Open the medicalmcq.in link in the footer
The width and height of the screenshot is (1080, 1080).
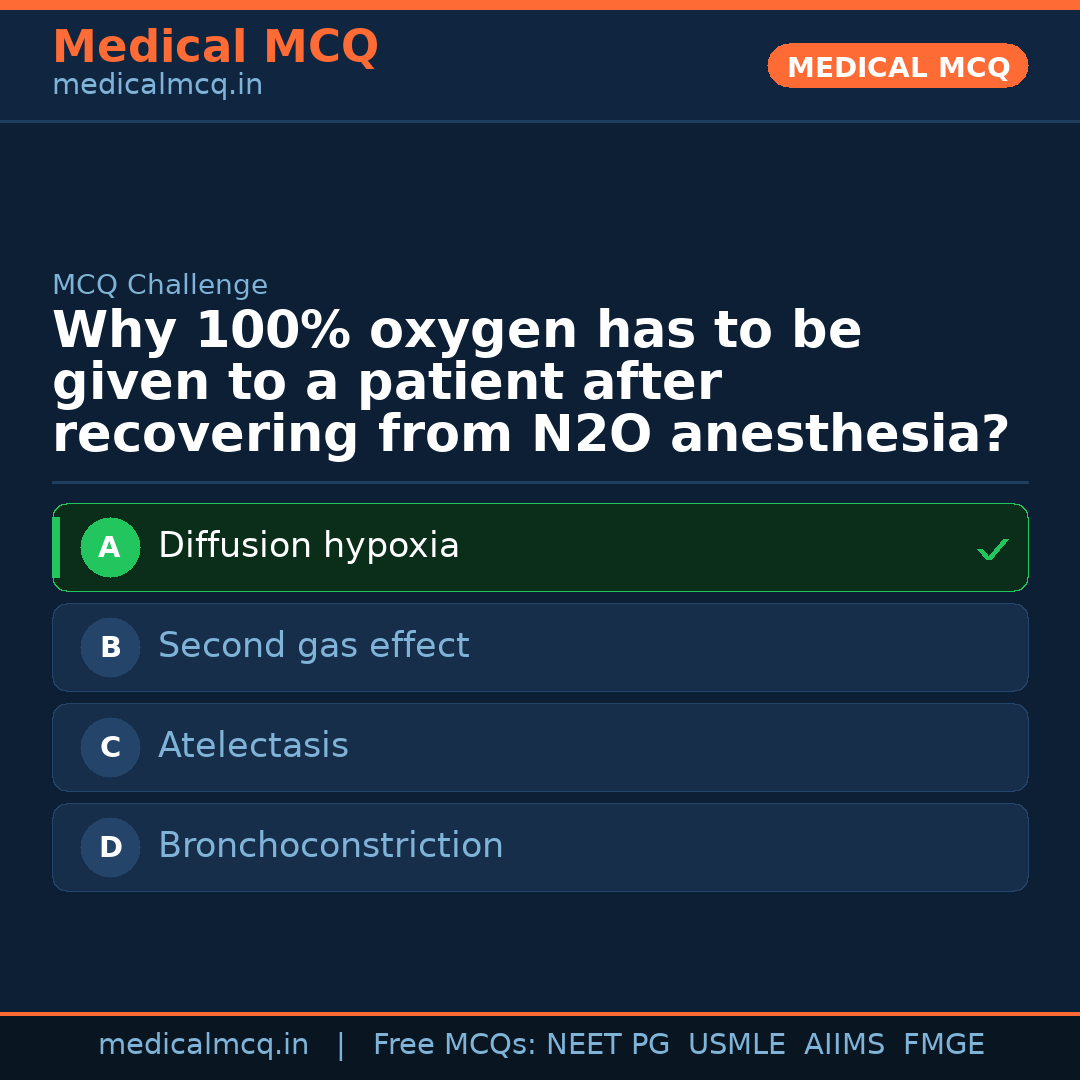pyautogui.click(x=203, y=1045)
